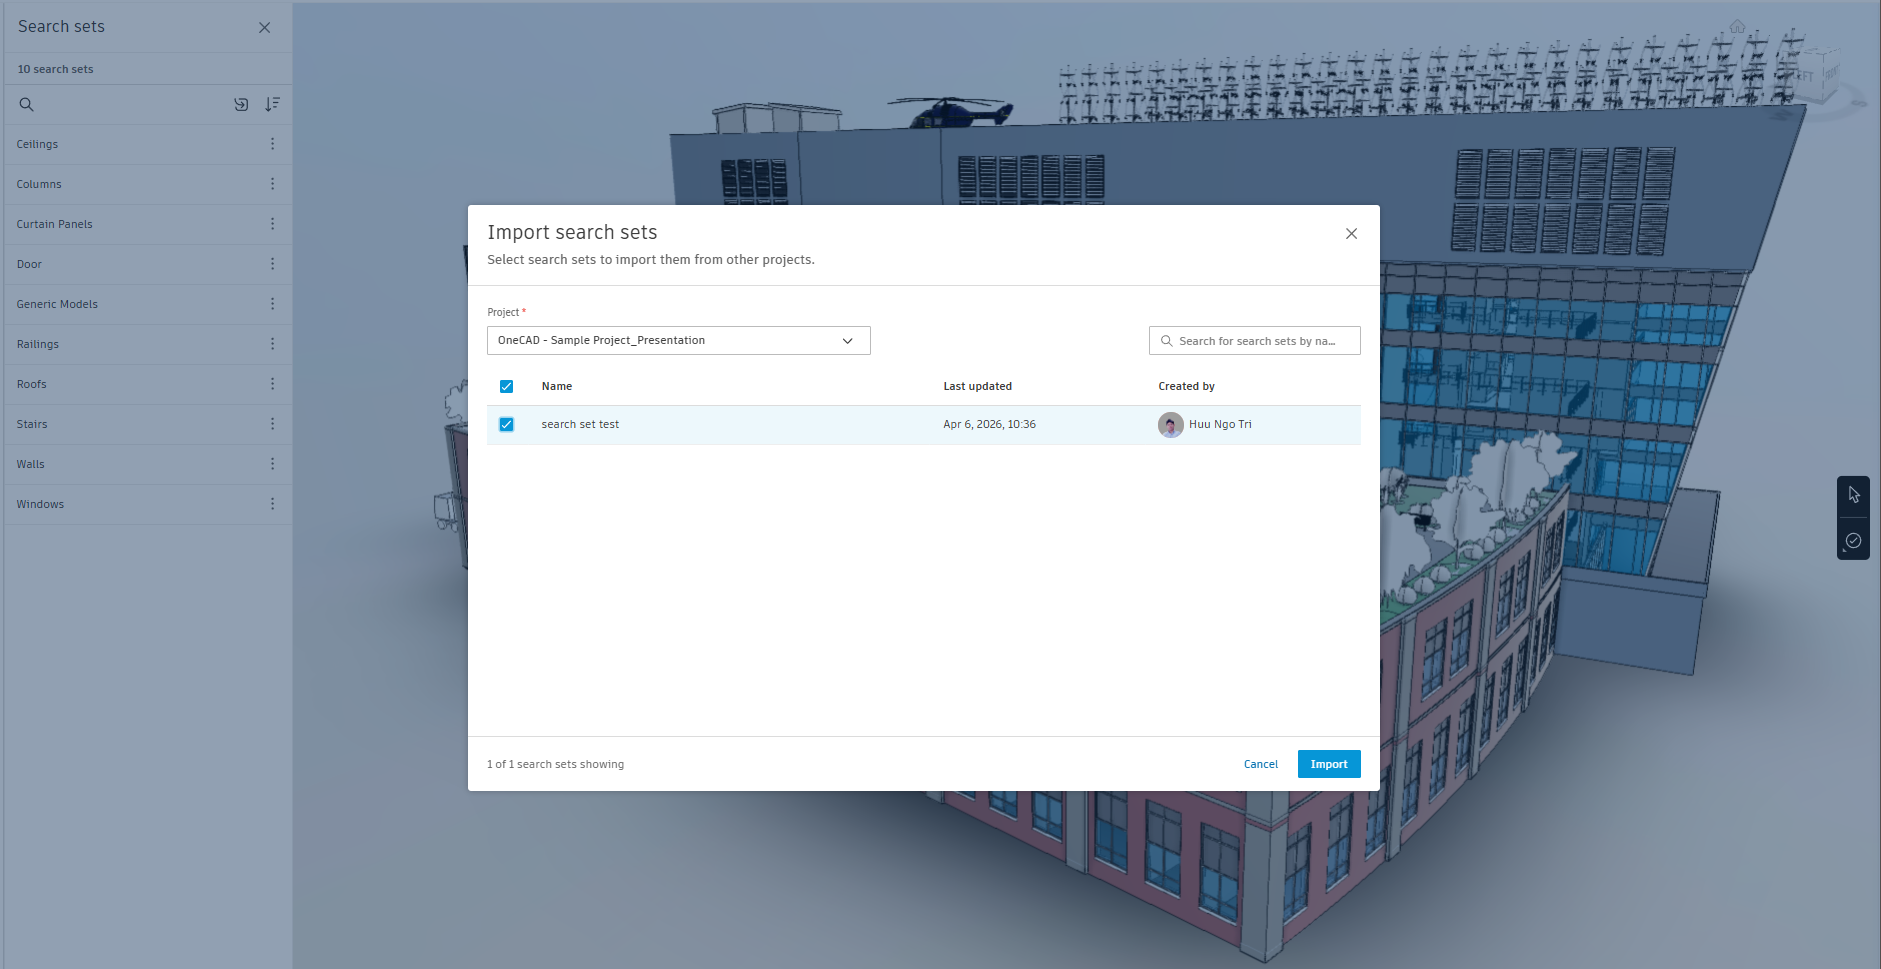
Task: Open more options for Stairs search set
Action: coord(272,424)
